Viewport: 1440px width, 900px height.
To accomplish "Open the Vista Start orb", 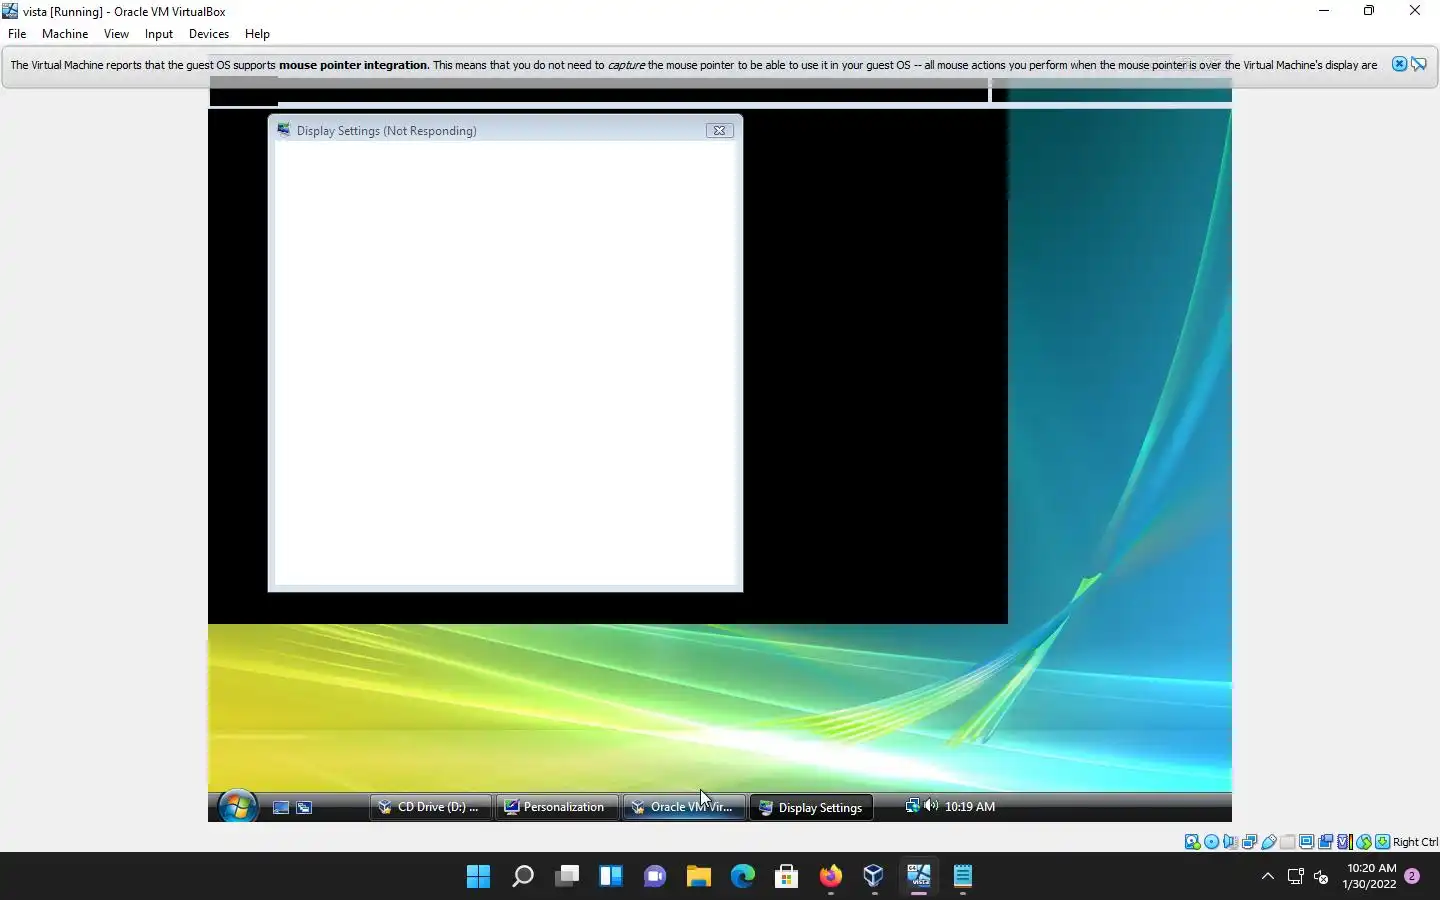I will 237,806.
